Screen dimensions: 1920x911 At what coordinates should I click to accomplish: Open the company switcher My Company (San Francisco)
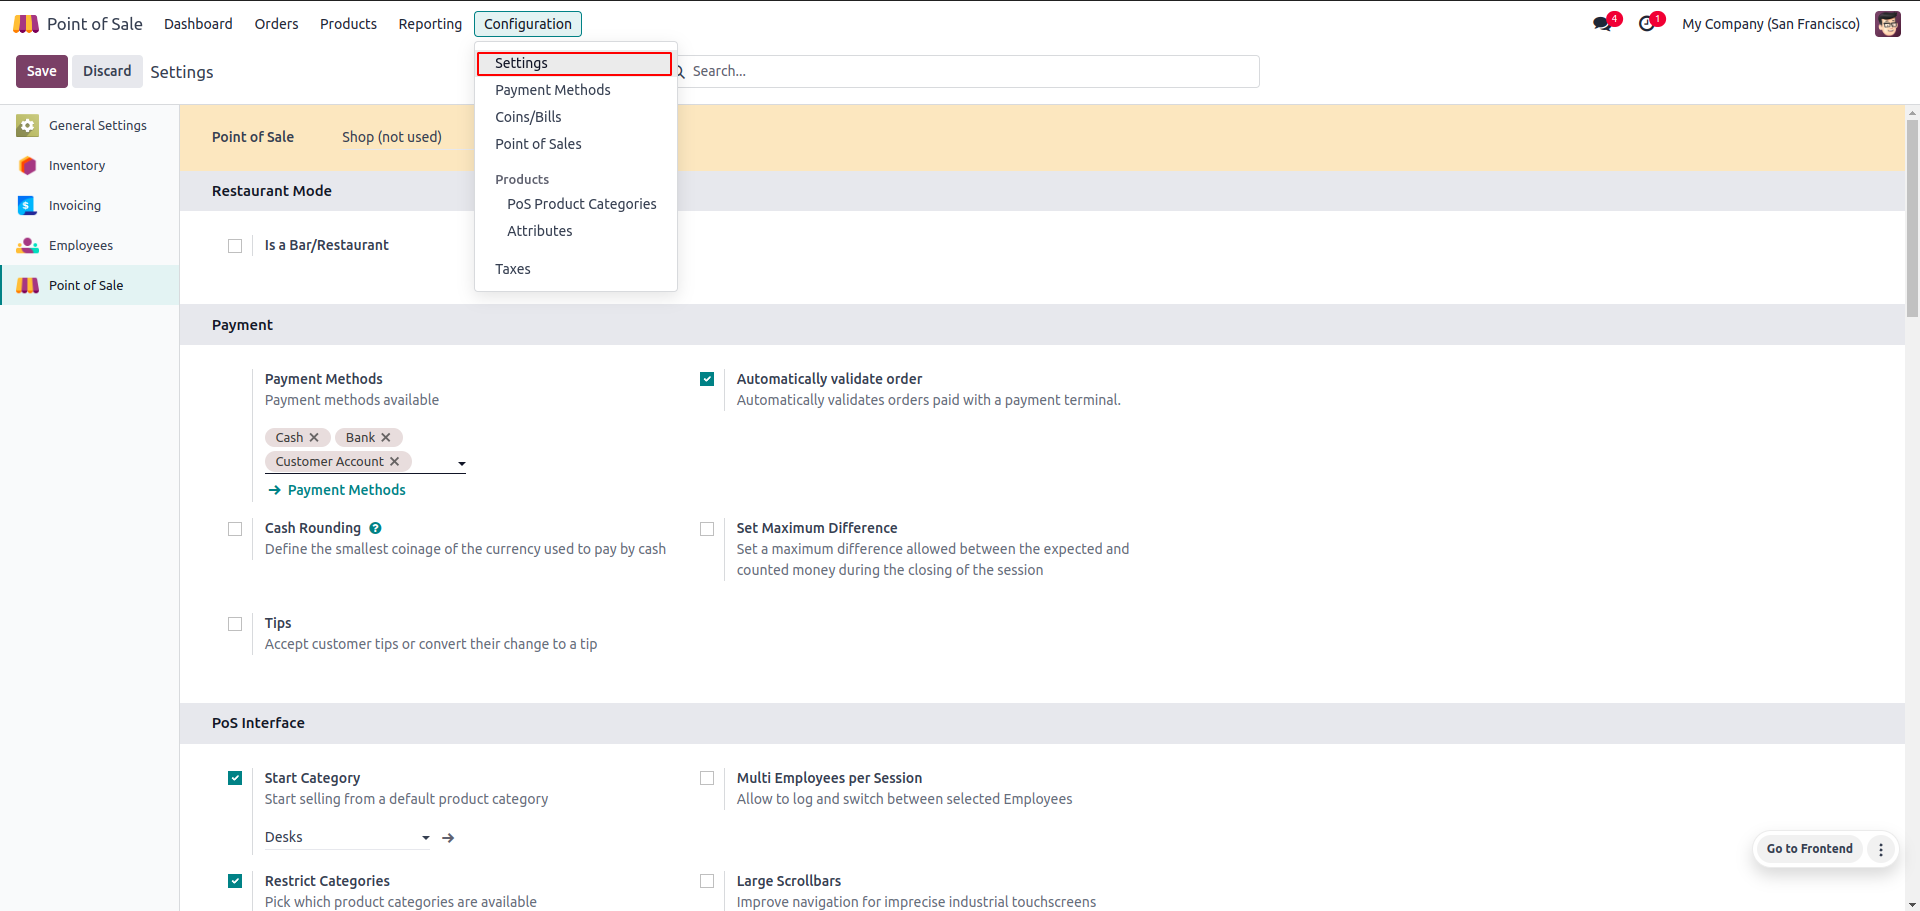coord(1770,24)
